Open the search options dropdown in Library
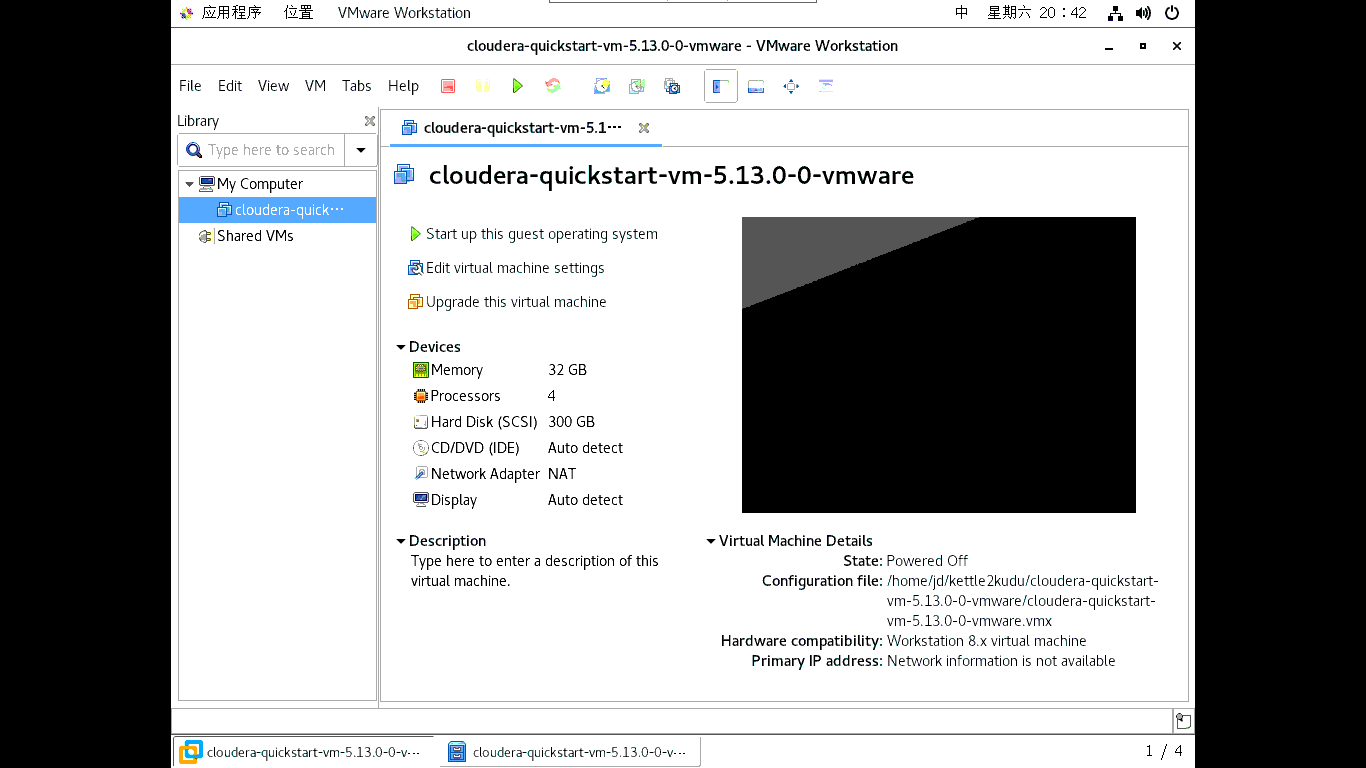Image resolution: width=1366 pixels, height=768 pixels. (361, 149)
